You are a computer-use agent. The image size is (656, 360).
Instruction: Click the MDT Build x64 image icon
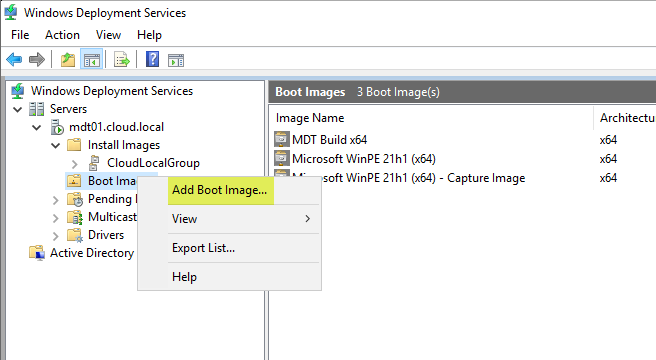(x=282, y=139)
